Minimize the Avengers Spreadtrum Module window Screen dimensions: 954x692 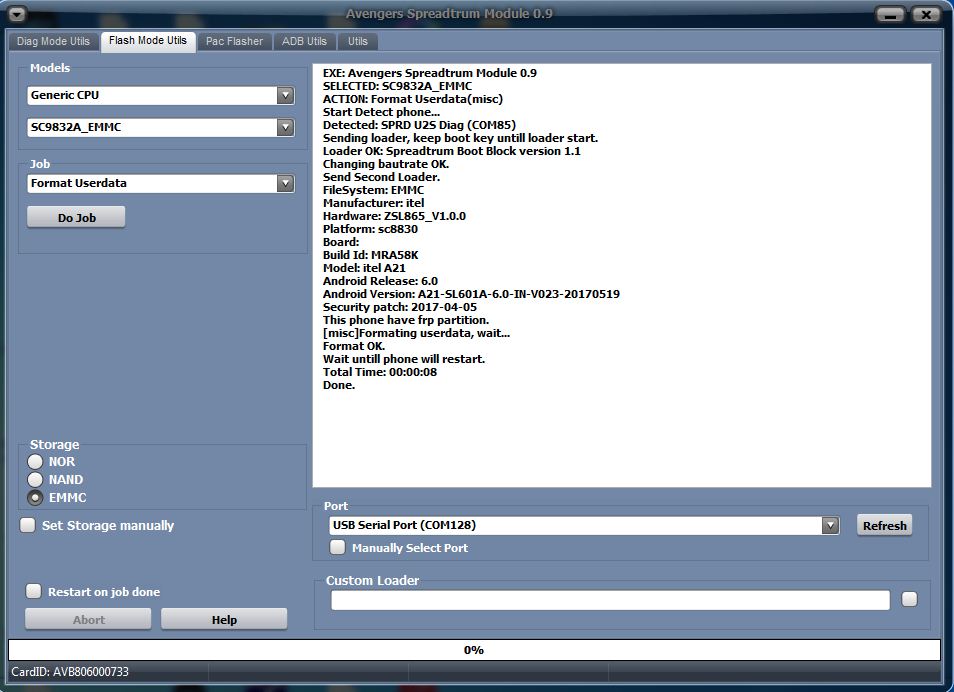890,15
